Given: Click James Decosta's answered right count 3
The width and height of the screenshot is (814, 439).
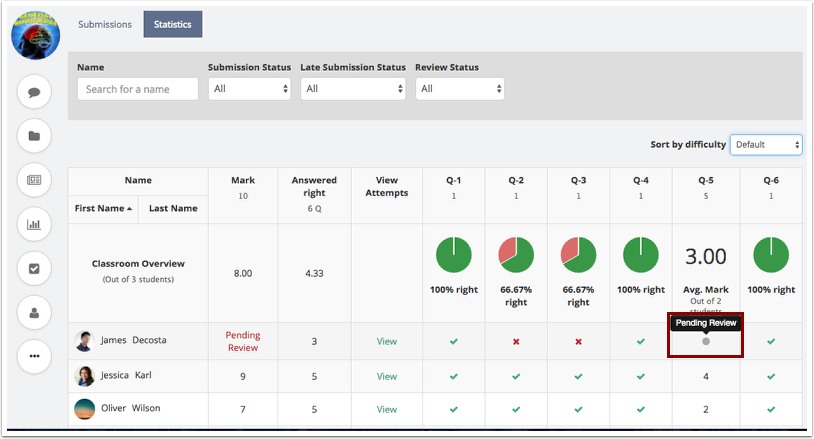Looking at the screenshot, I should (314, 341).
